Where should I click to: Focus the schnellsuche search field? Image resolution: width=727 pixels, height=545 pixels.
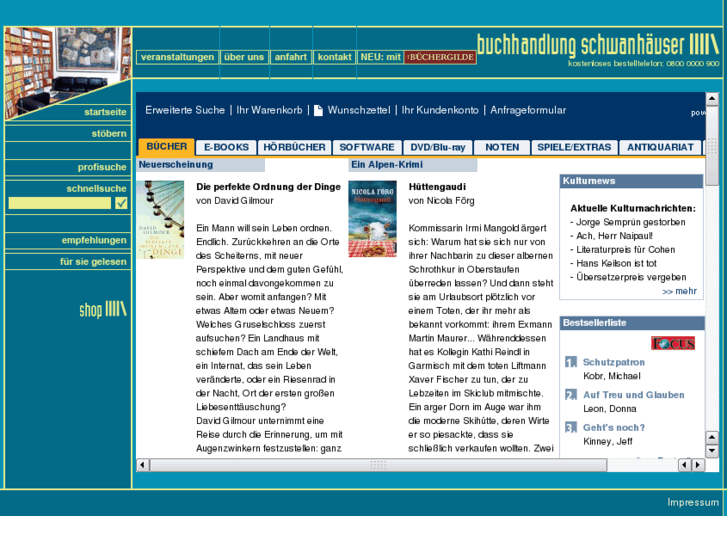(x=60, y=203)
